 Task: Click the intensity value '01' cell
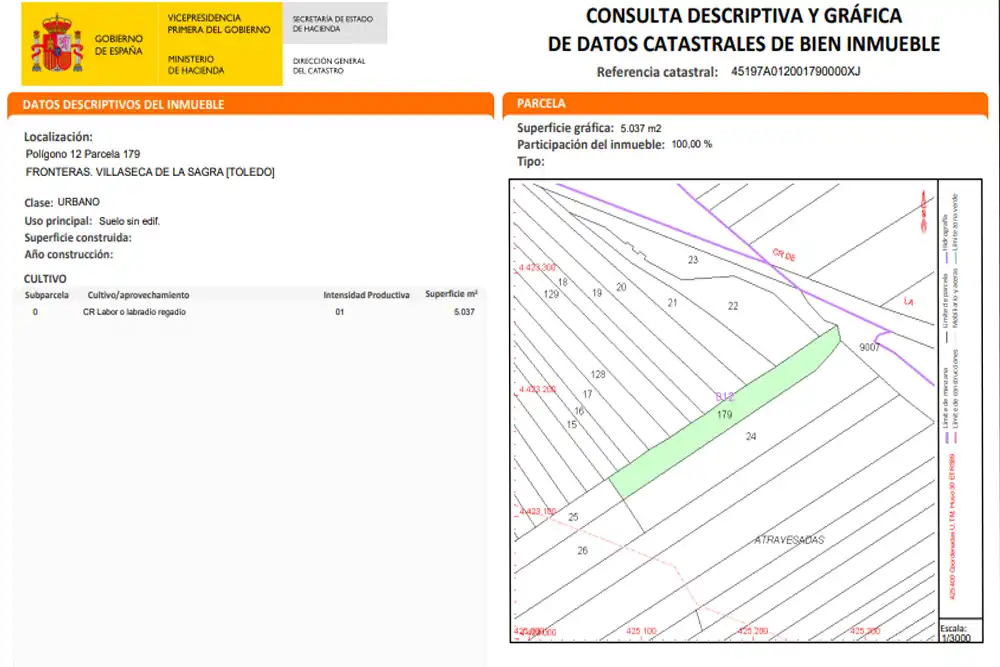point(339,312)
